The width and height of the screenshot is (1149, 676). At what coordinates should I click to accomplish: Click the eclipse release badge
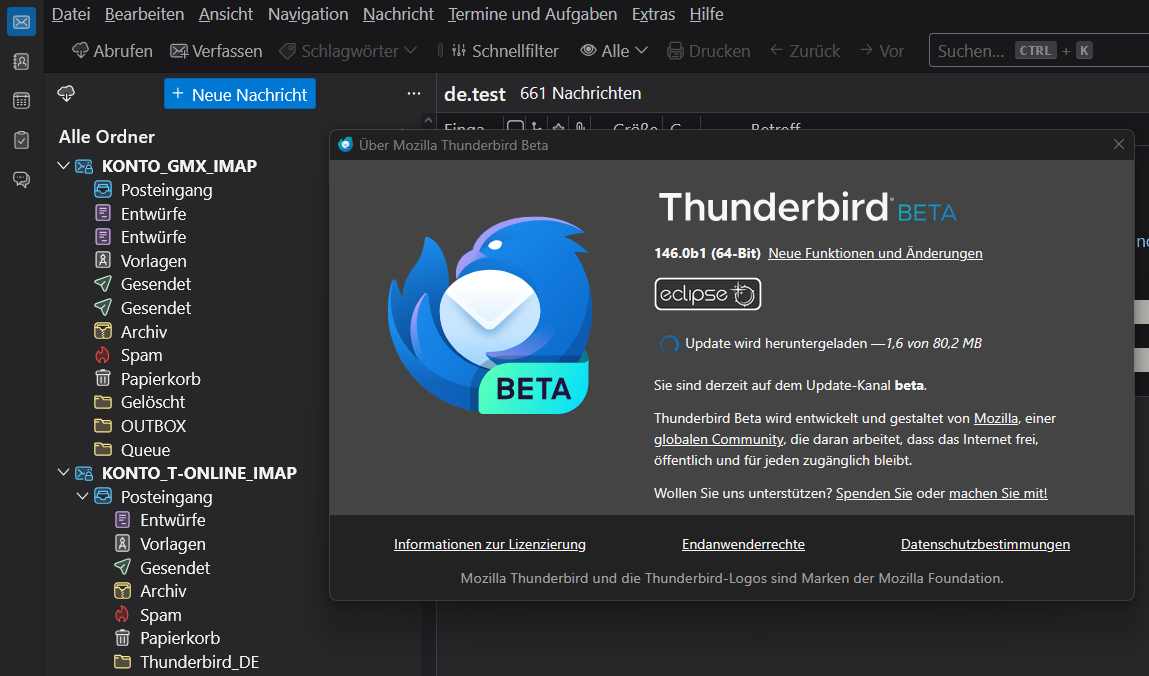[x=707, y=294]
